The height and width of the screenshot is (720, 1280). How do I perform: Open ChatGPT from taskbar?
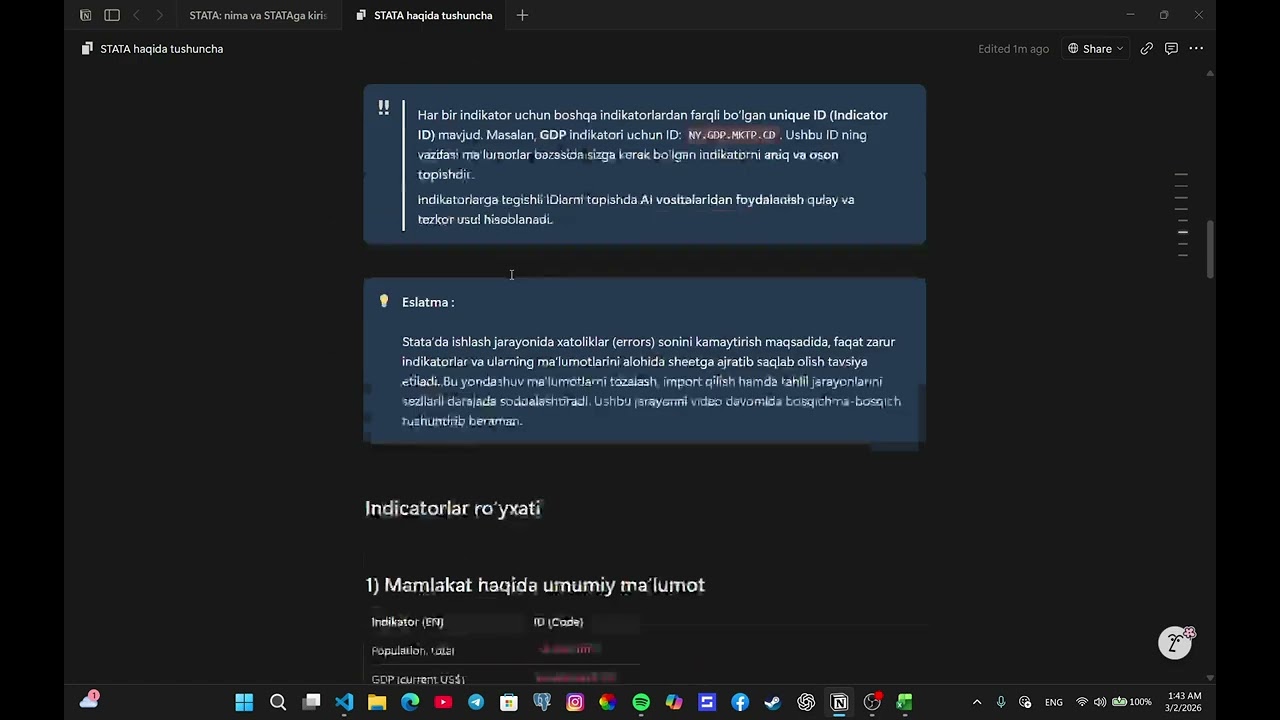(806, 702)
